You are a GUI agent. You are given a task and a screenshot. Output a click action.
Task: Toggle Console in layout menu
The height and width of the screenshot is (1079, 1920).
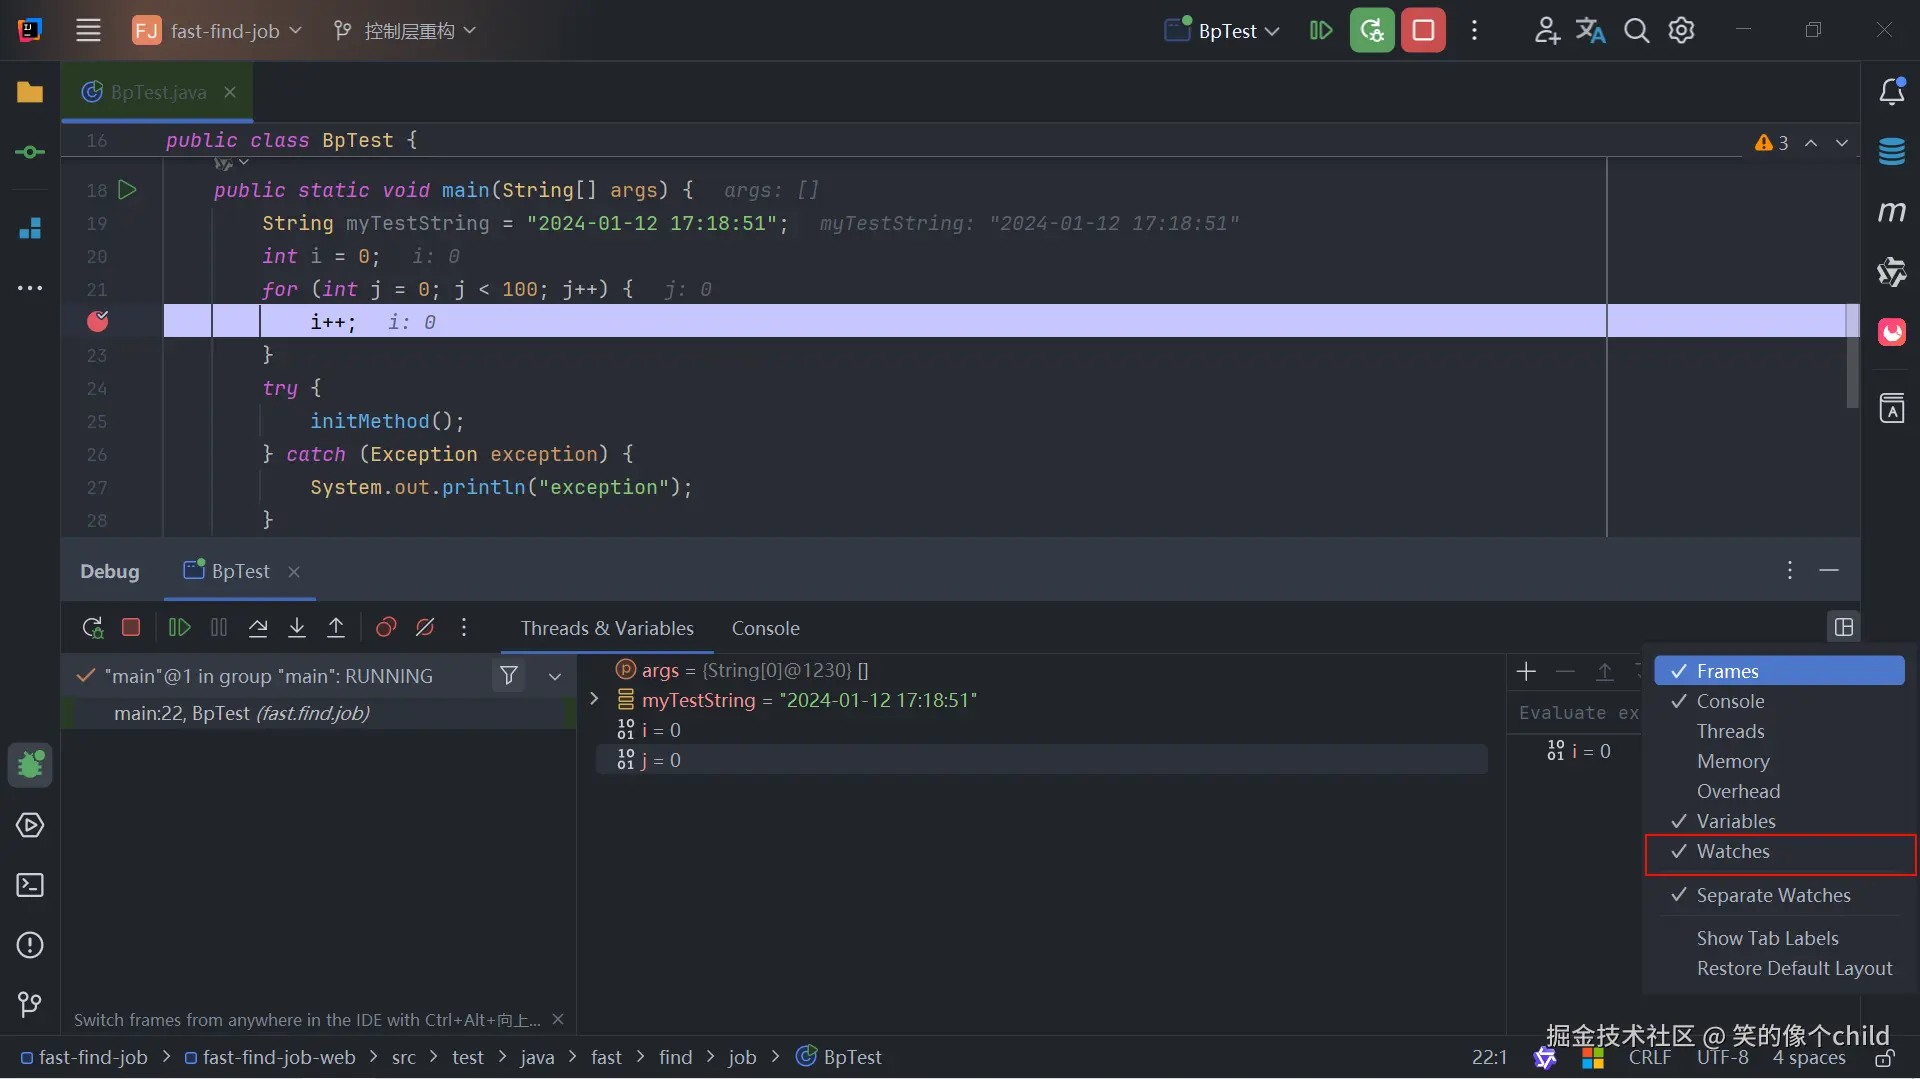click(1779, 701)
